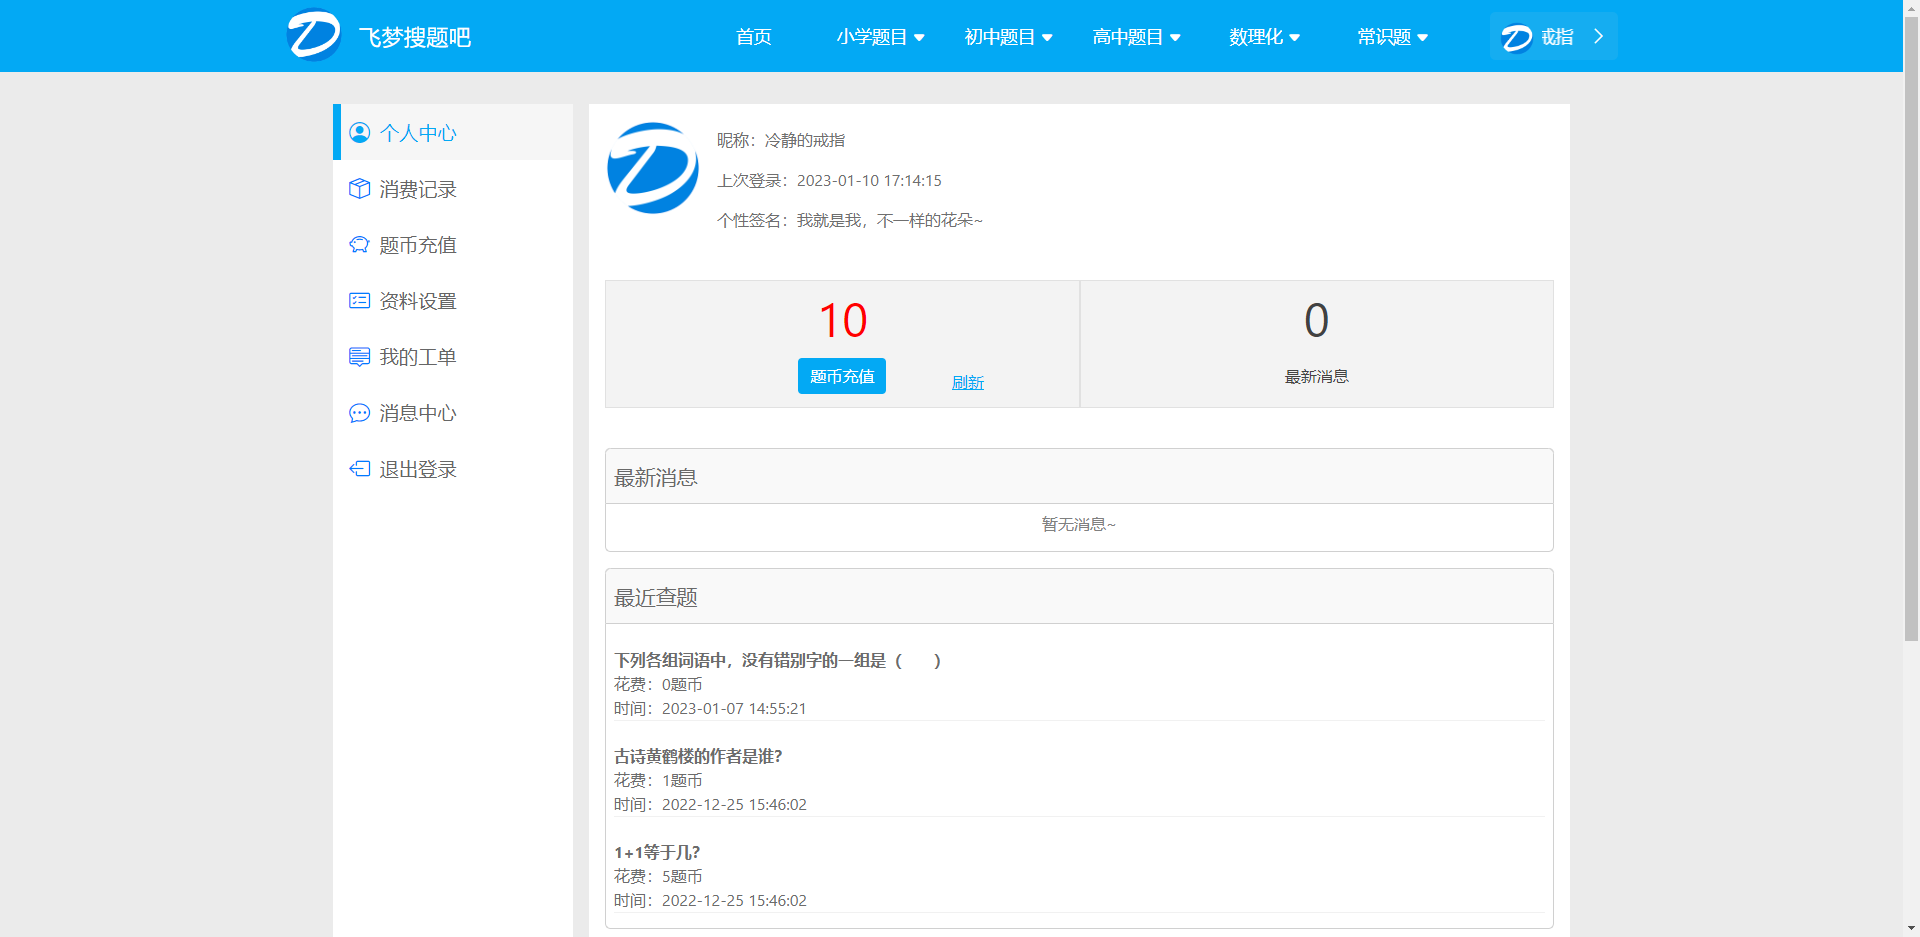The image size is (1920, 937).
Task: Open the 数理化 dropdown in navigation
Action: point(1264,37)
